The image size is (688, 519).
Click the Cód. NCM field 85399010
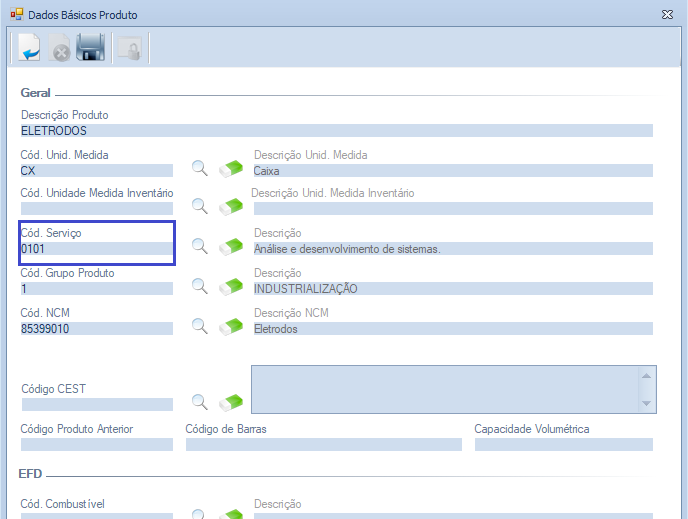pos(97,329)
